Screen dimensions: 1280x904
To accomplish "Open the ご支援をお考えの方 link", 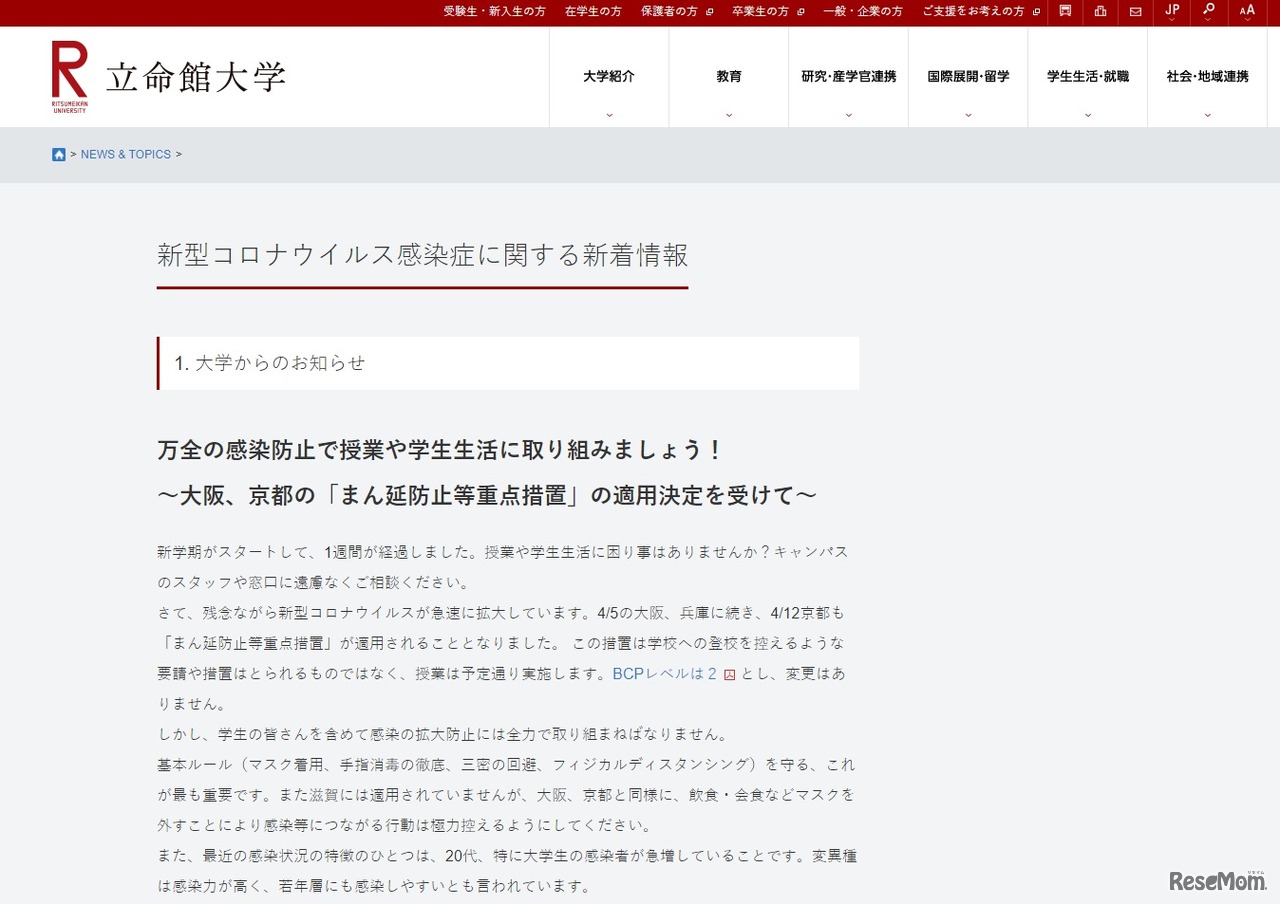I will tap(975, 12).
